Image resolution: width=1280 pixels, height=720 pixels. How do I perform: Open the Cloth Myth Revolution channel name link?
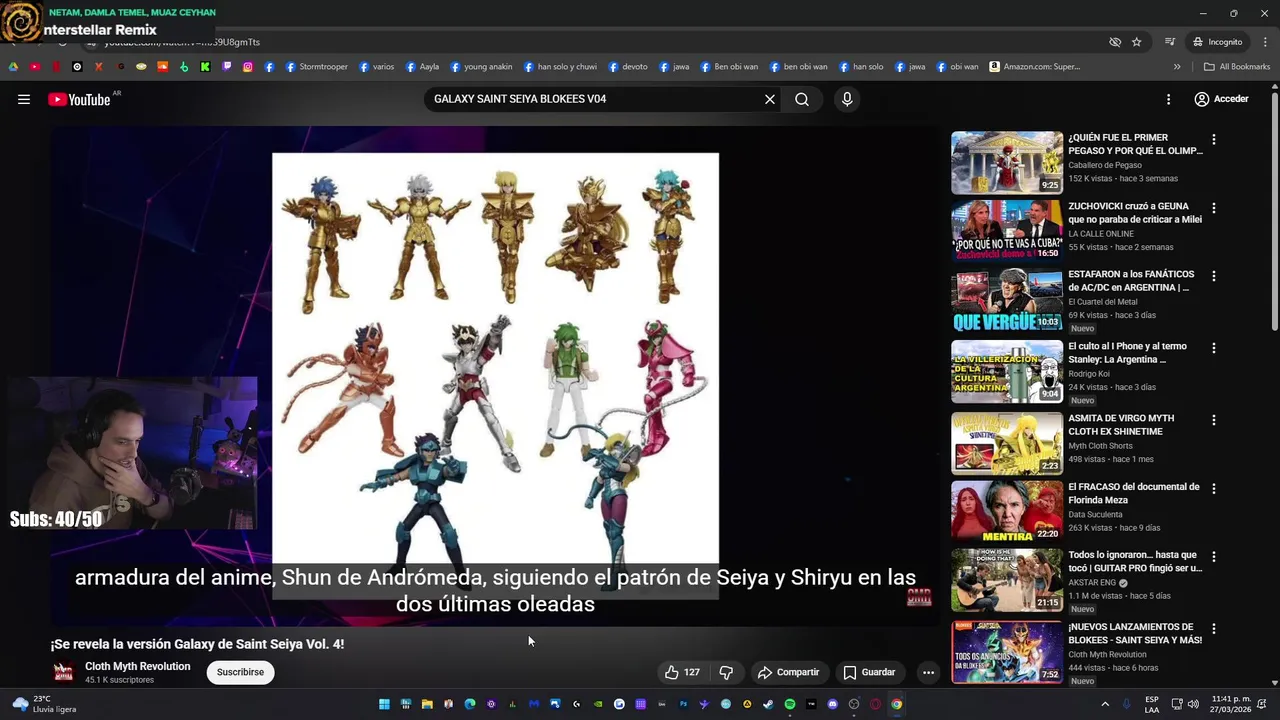point(137,666)
